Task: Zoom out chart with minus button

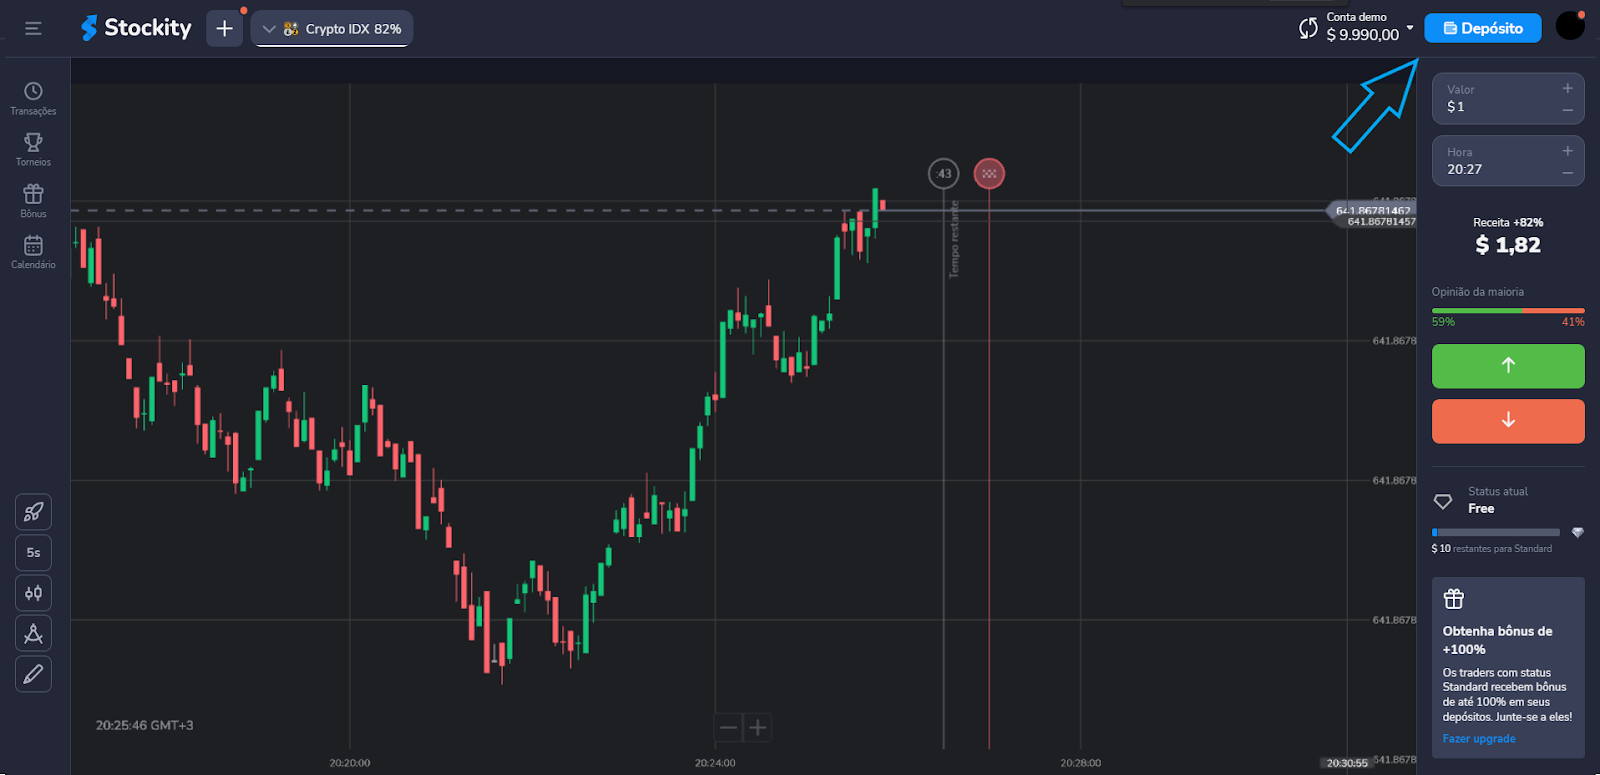Action: 729,728
